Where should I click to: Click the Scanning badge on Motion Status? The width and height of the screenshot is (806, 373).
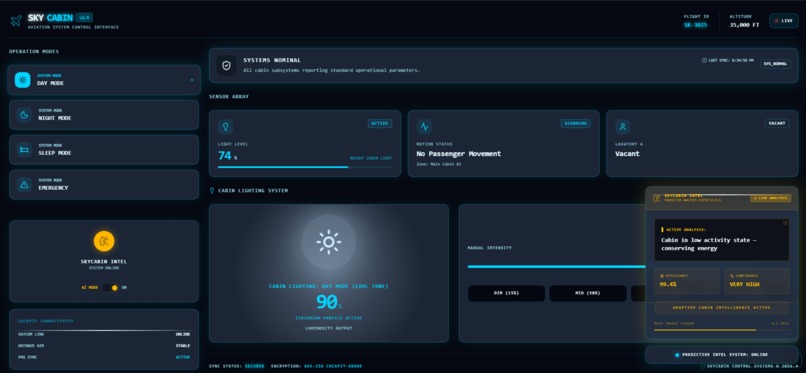576,123
